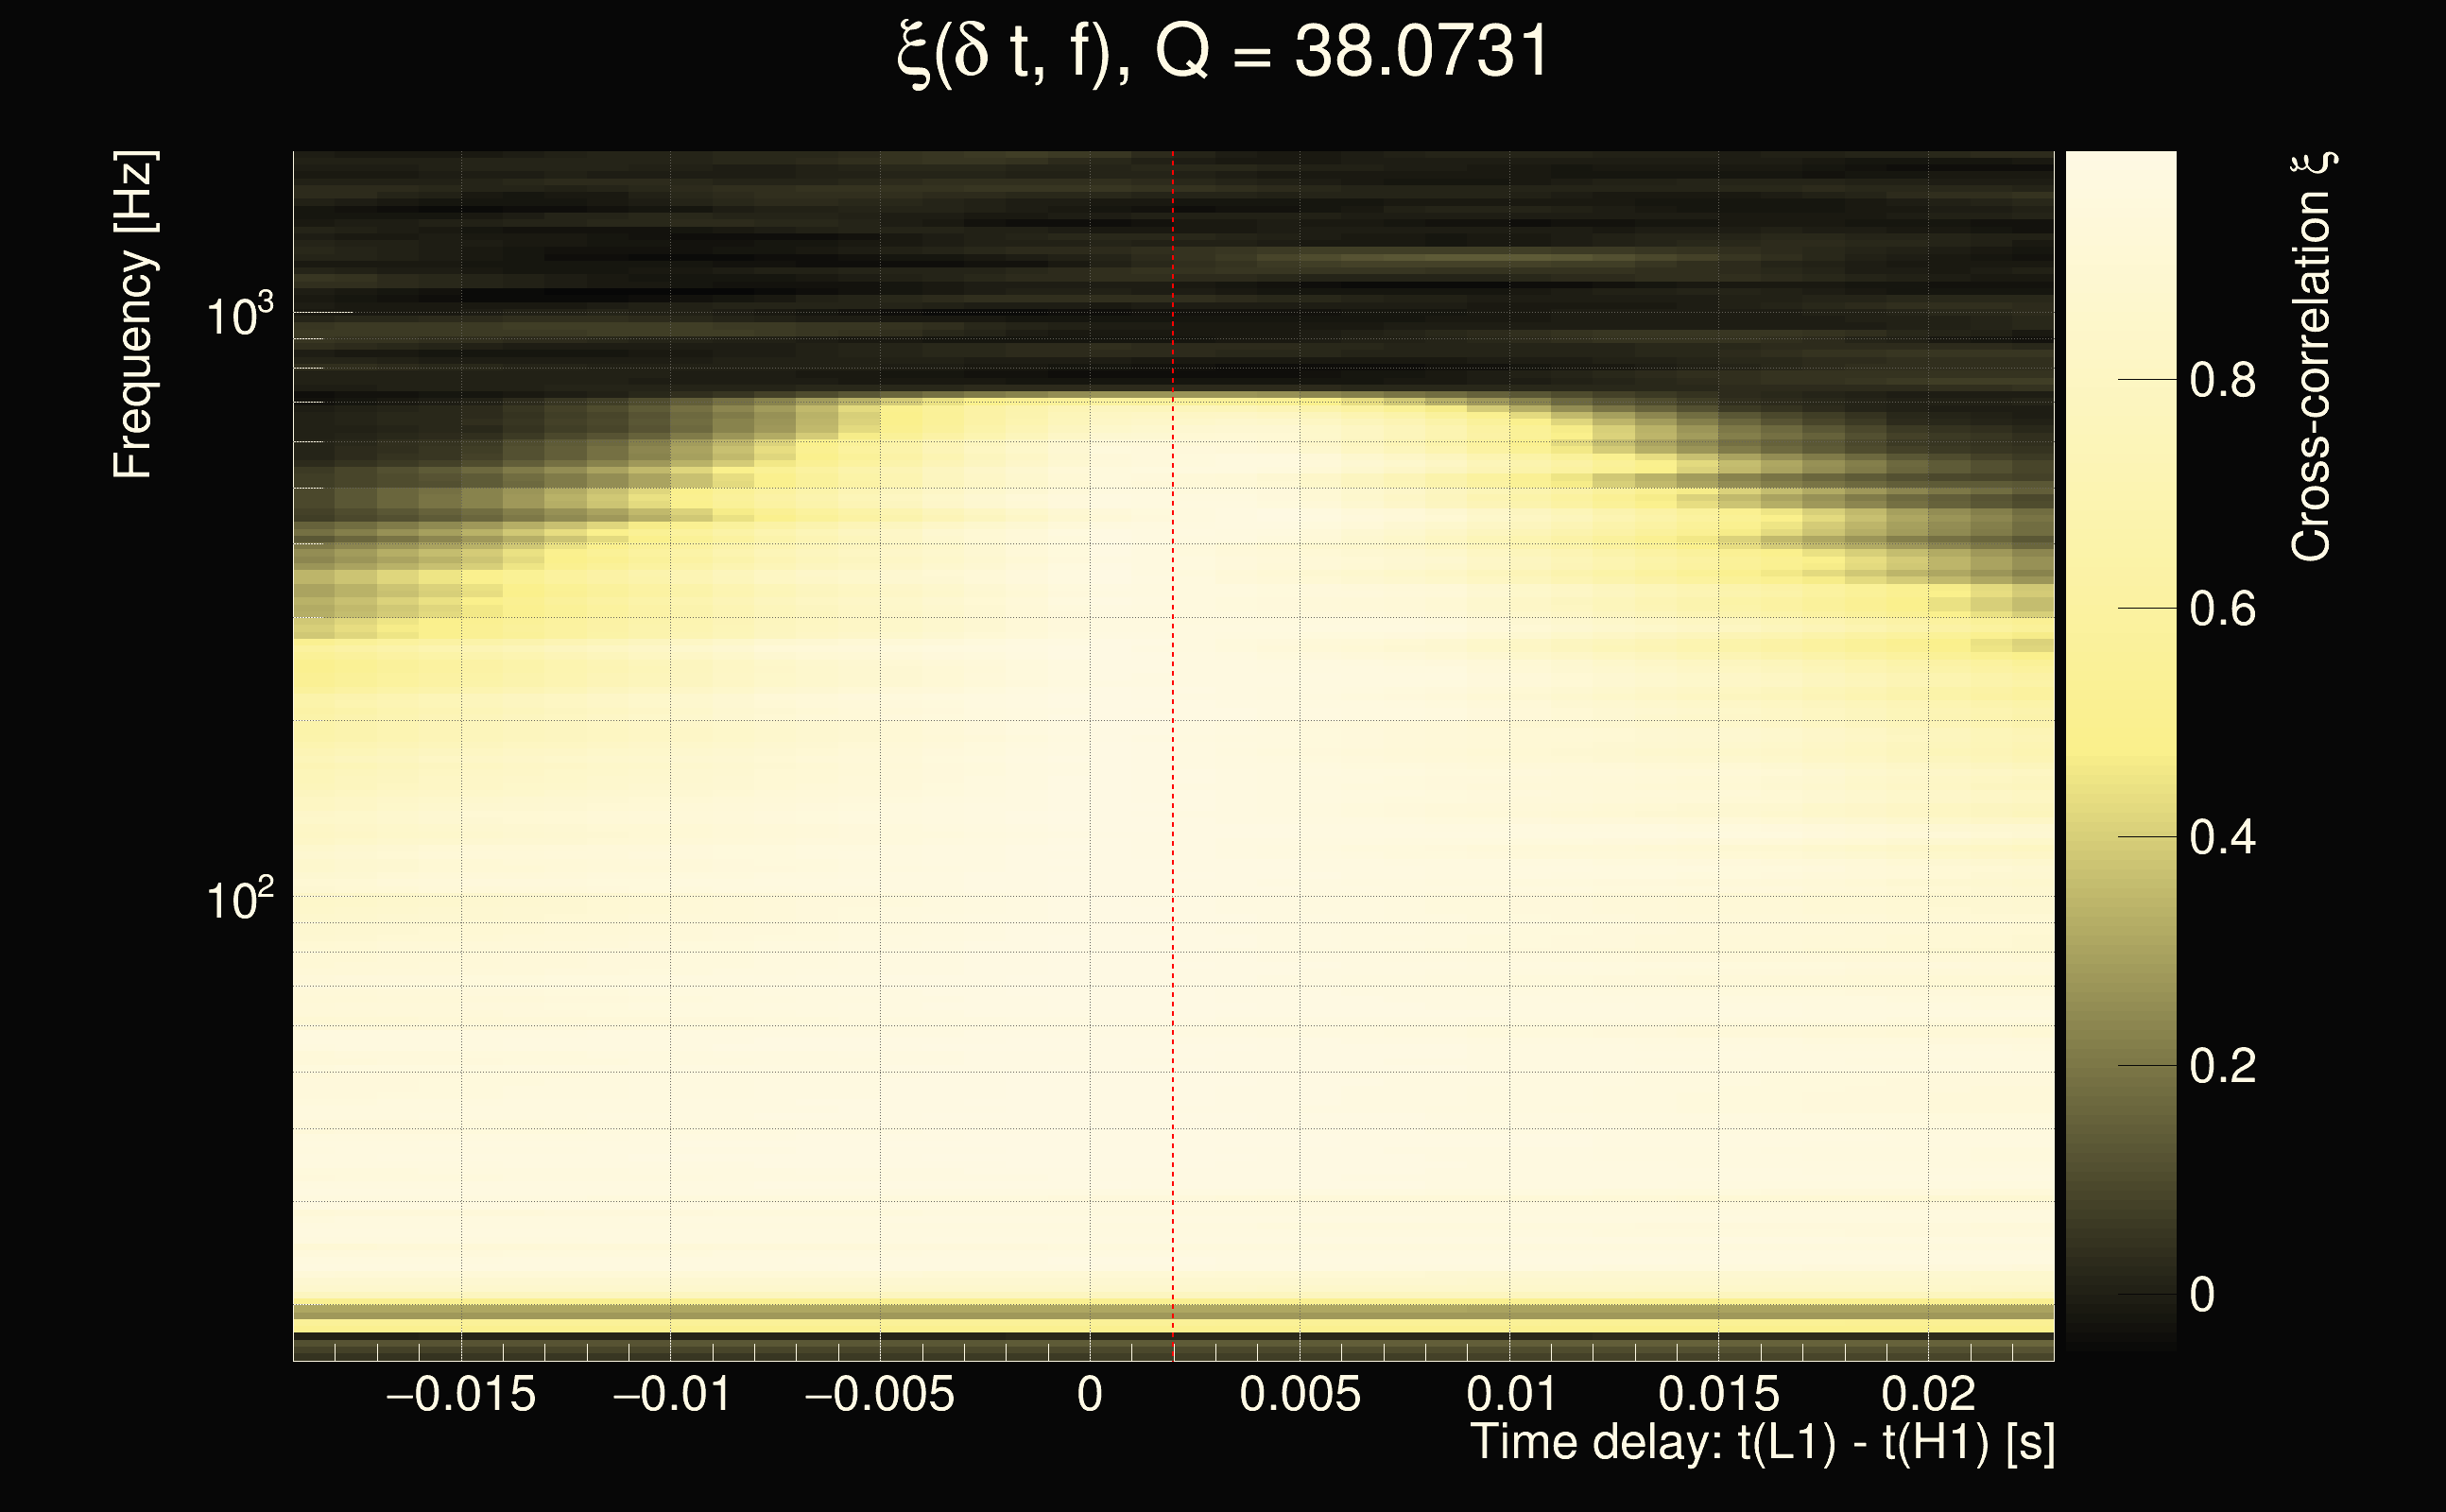
Task: Click the 10² frequency tick label
Action: [x=239, y=900]
